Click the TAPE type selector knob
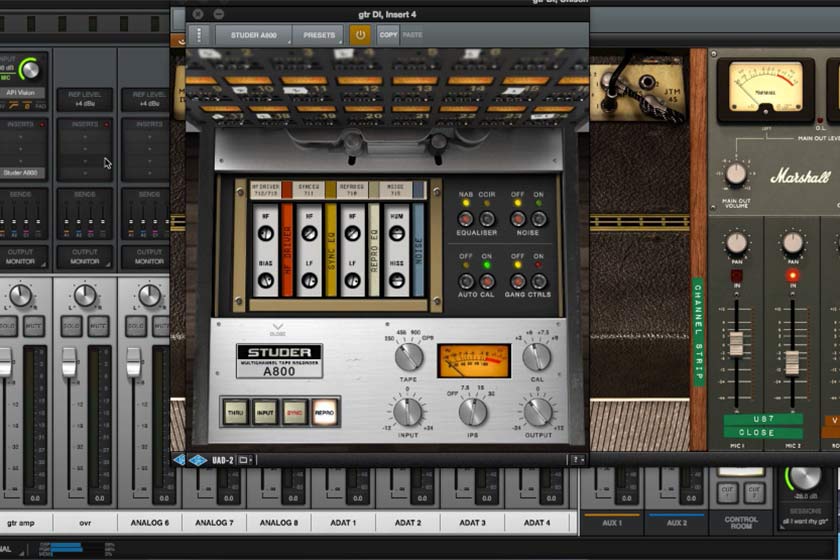Image resolution: width=840 pixels, height=560 pixels. tap(409, 357)
